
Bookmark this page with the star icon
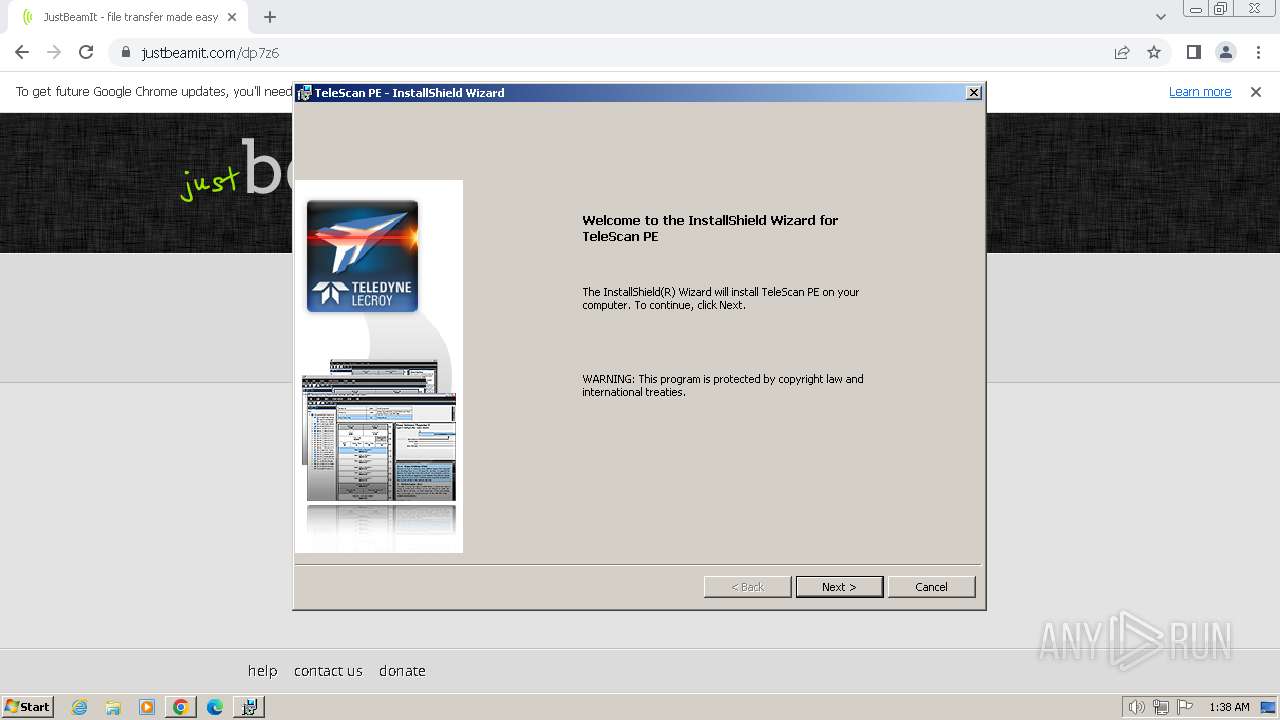[1154, 52]
